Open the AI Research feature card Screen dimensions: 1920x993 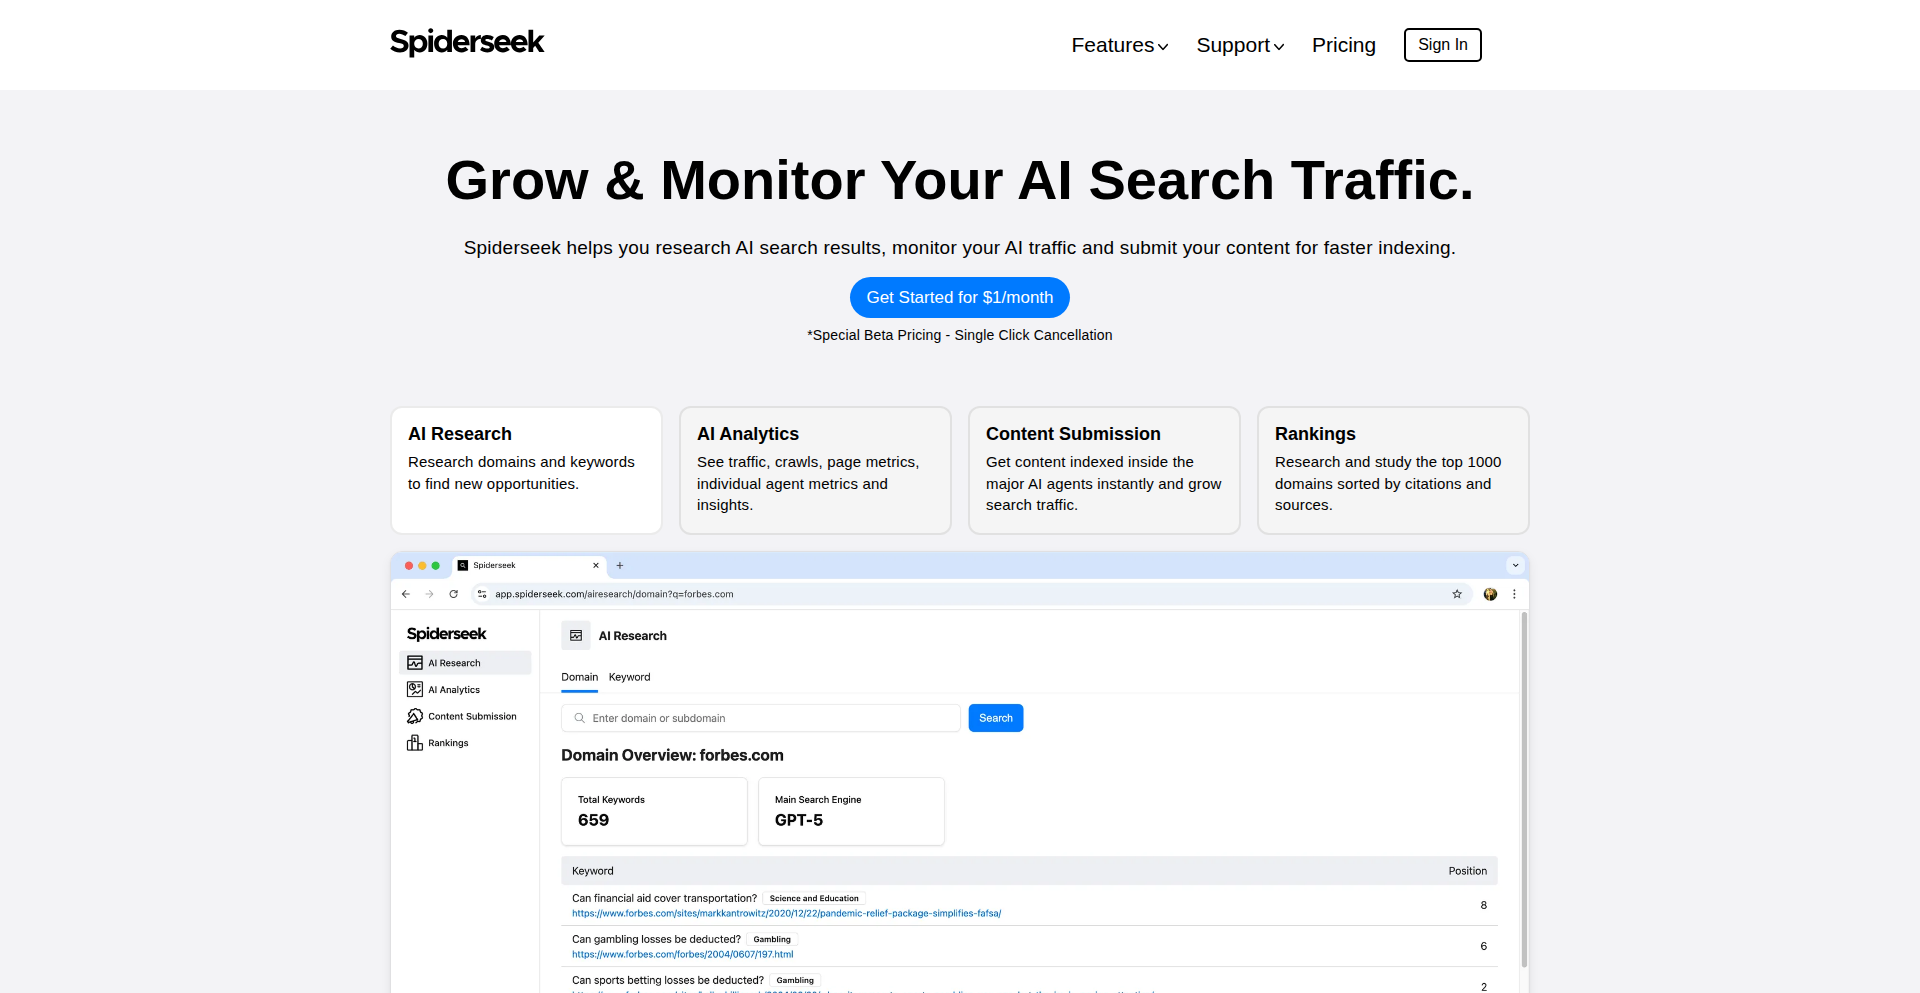[x=526, y=470]
